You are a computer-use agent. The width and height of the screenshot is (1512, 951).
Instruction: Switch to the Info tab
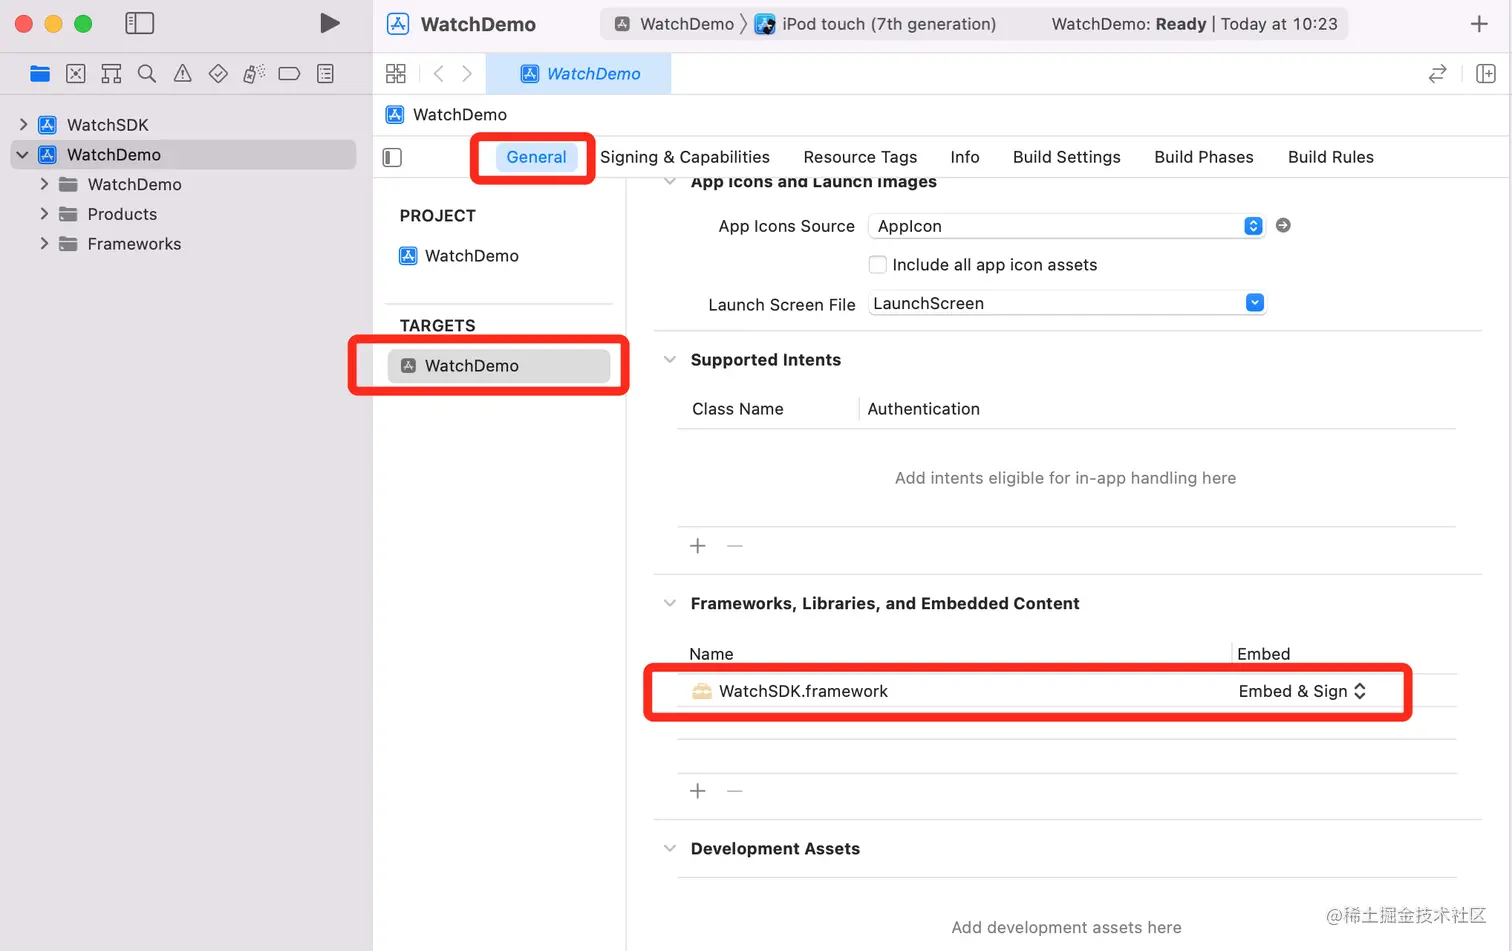(x=965, y=157)
